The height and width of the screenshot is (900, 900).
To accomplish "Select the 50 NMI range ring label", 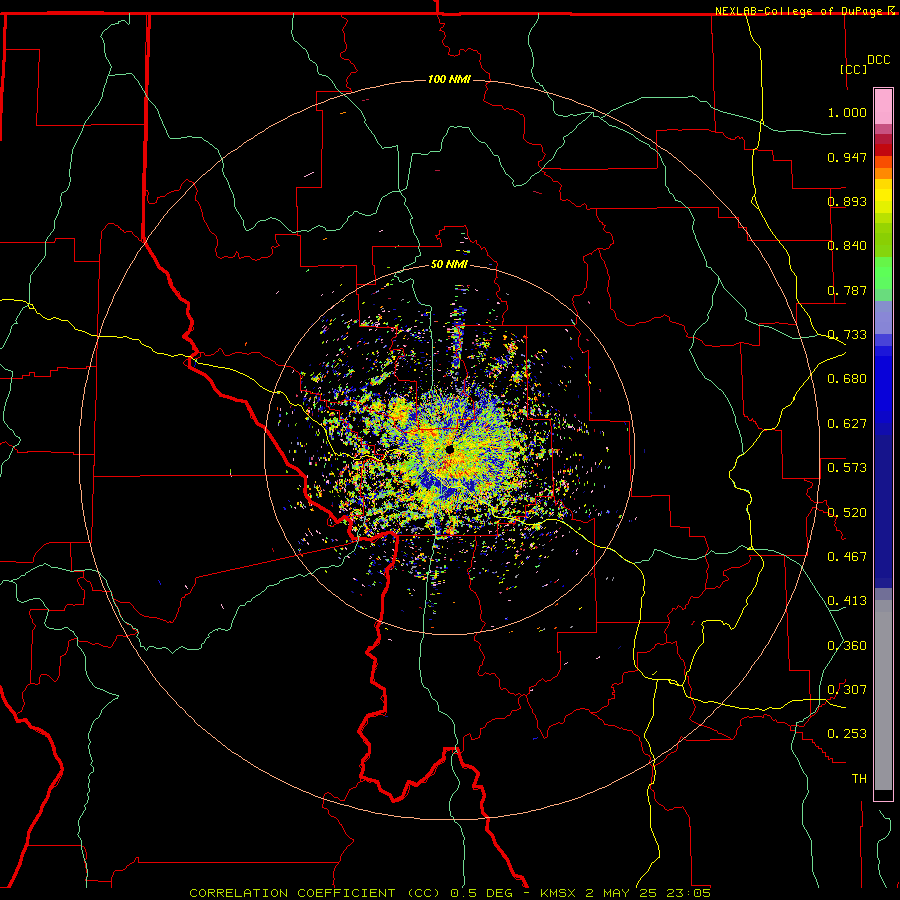I will coord(449,264).
